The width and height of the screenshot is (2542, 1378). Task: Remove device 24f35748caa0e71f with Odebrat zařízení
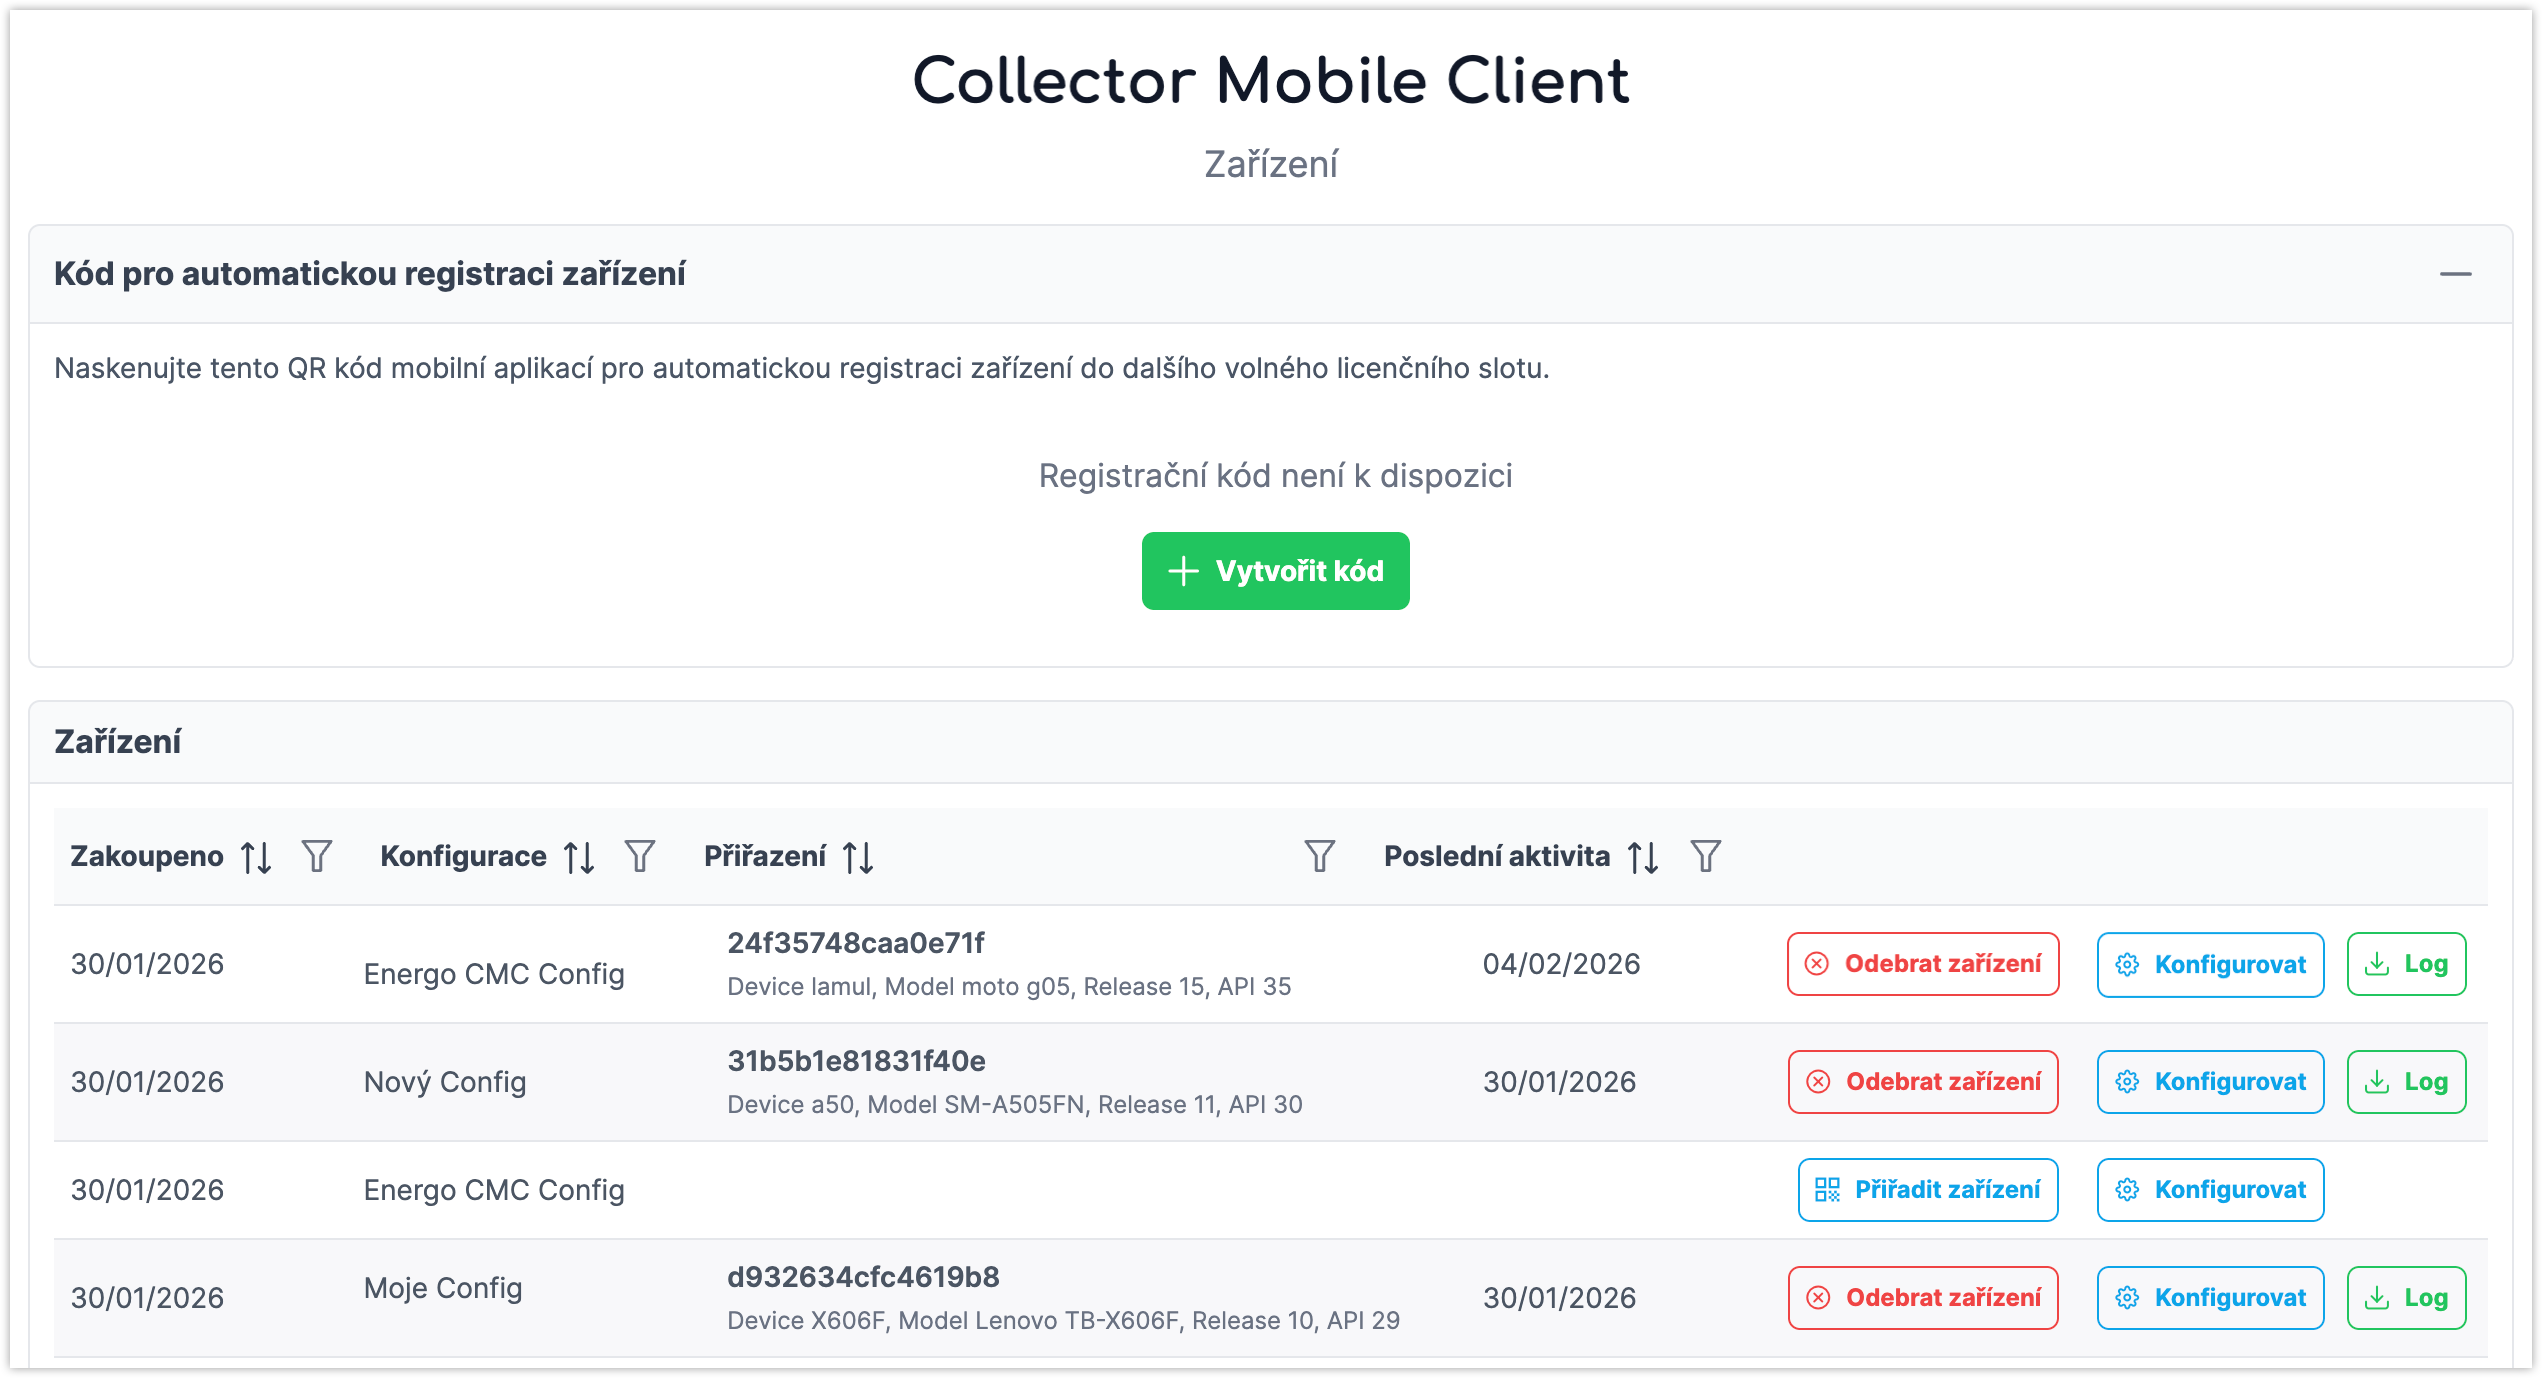click(x=1923, y=964)
